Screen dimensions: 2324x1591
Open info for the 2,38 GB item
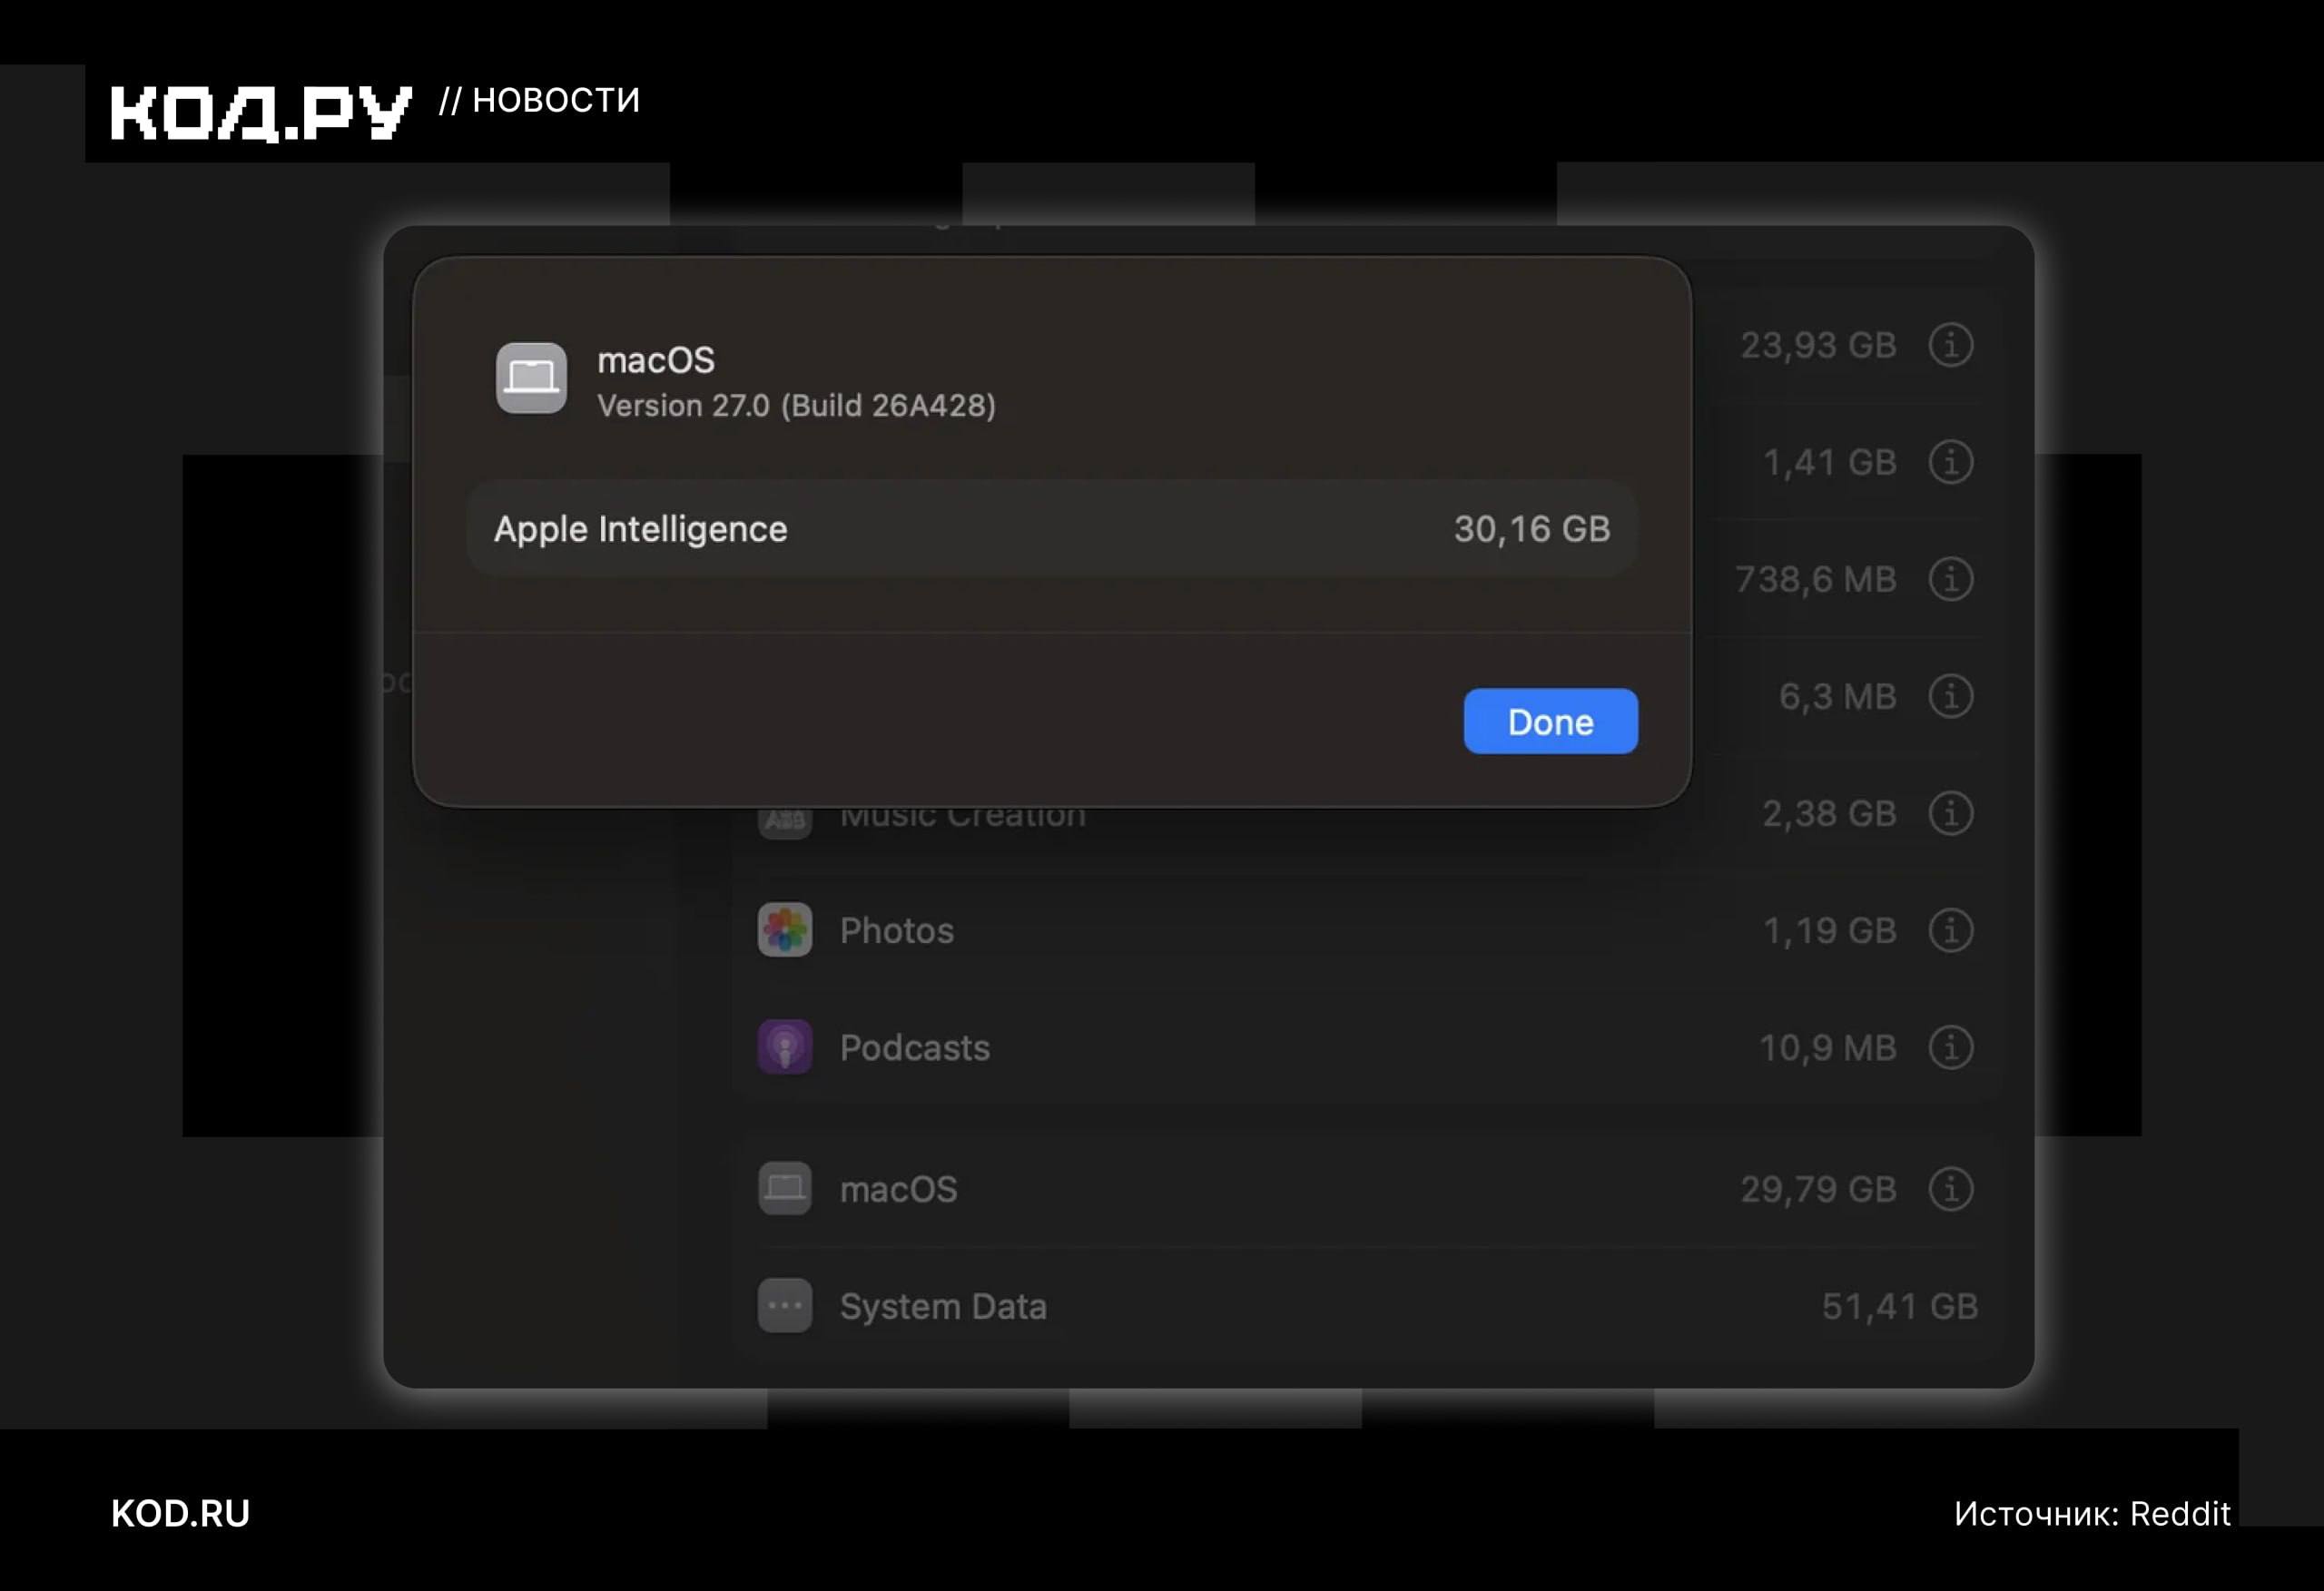point(1950,813)
